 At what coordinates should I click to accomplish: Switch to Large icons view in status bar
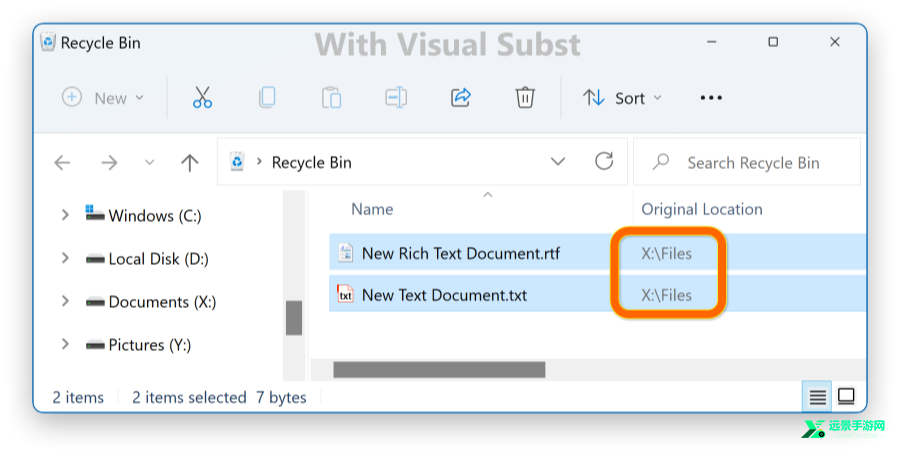[x=846, y=397]
